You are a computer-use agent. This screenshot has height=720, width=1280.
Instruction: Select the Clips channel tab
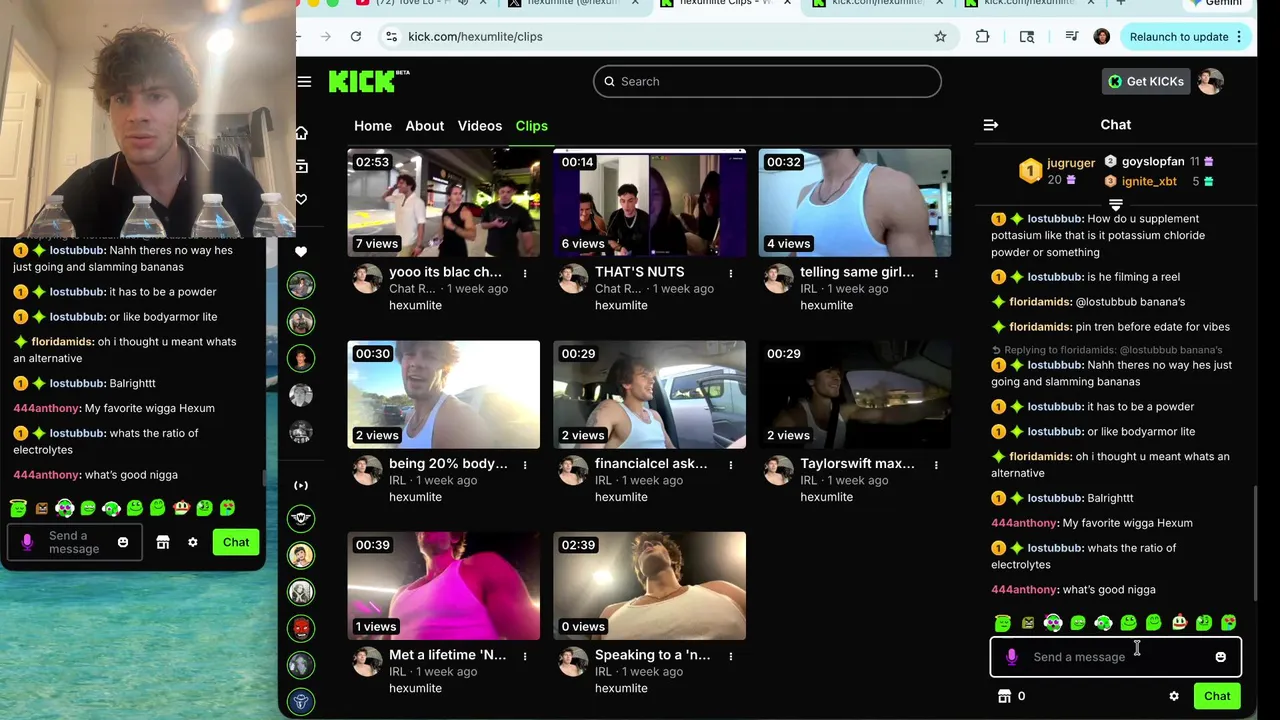tap(532, 126)
